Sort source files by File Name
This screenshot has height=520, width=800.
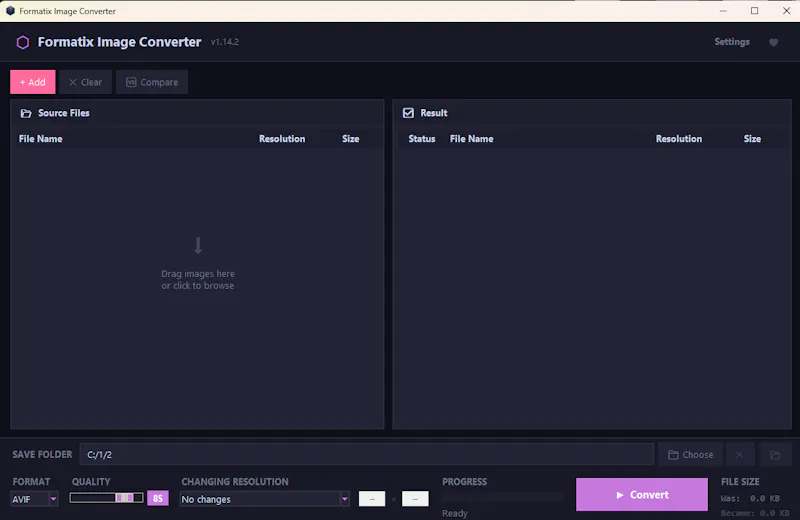pos(41,139)
